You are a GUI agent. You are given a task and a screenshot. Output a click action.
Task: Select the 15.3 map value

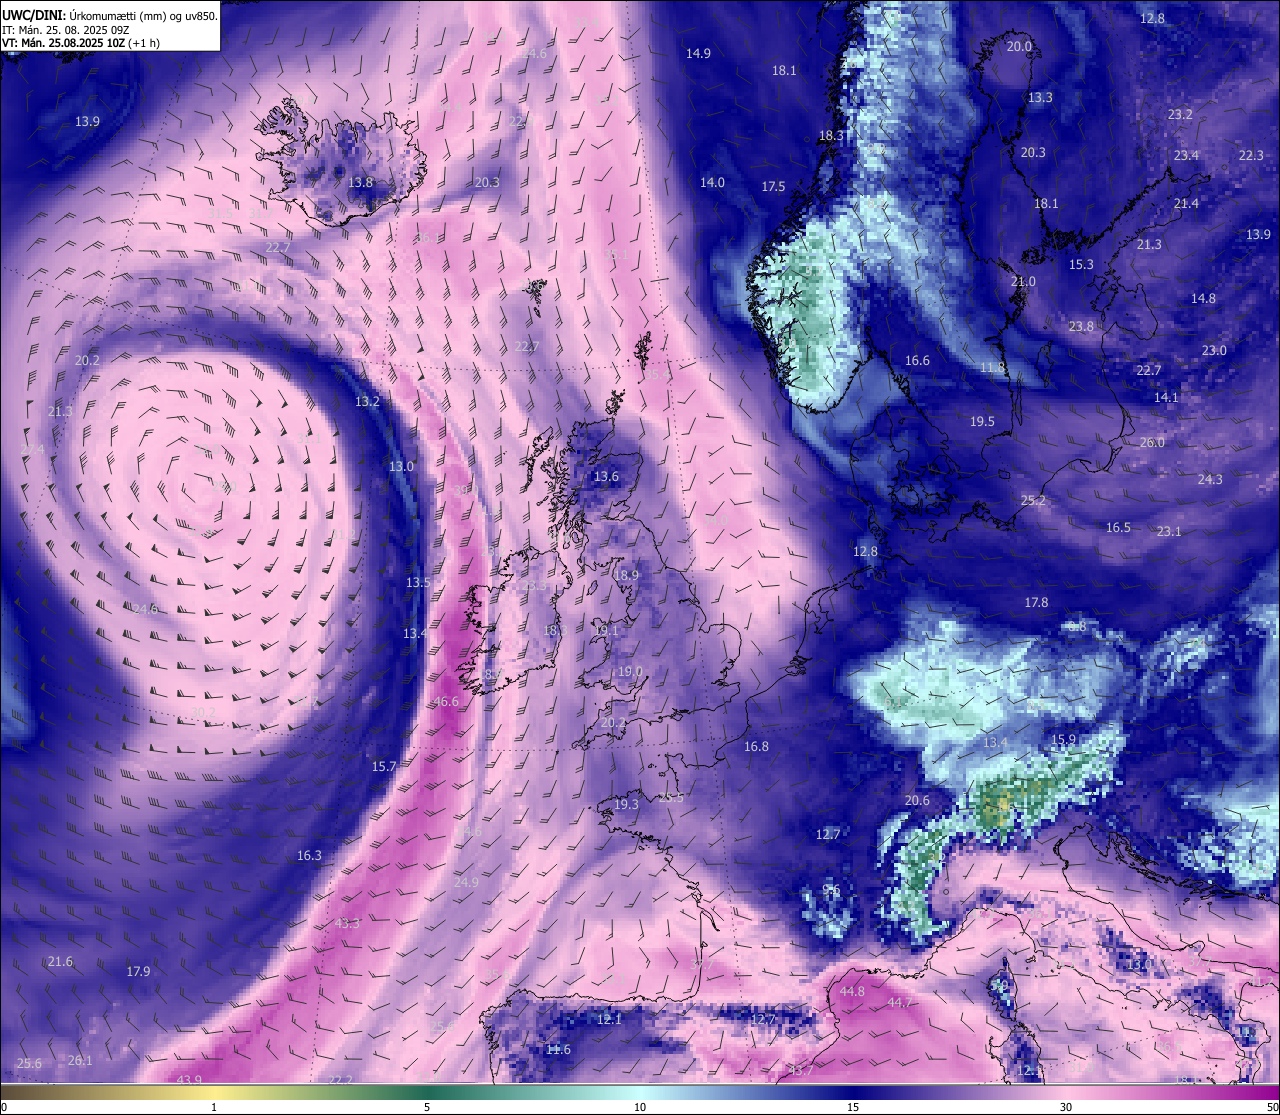[1081, 265]
